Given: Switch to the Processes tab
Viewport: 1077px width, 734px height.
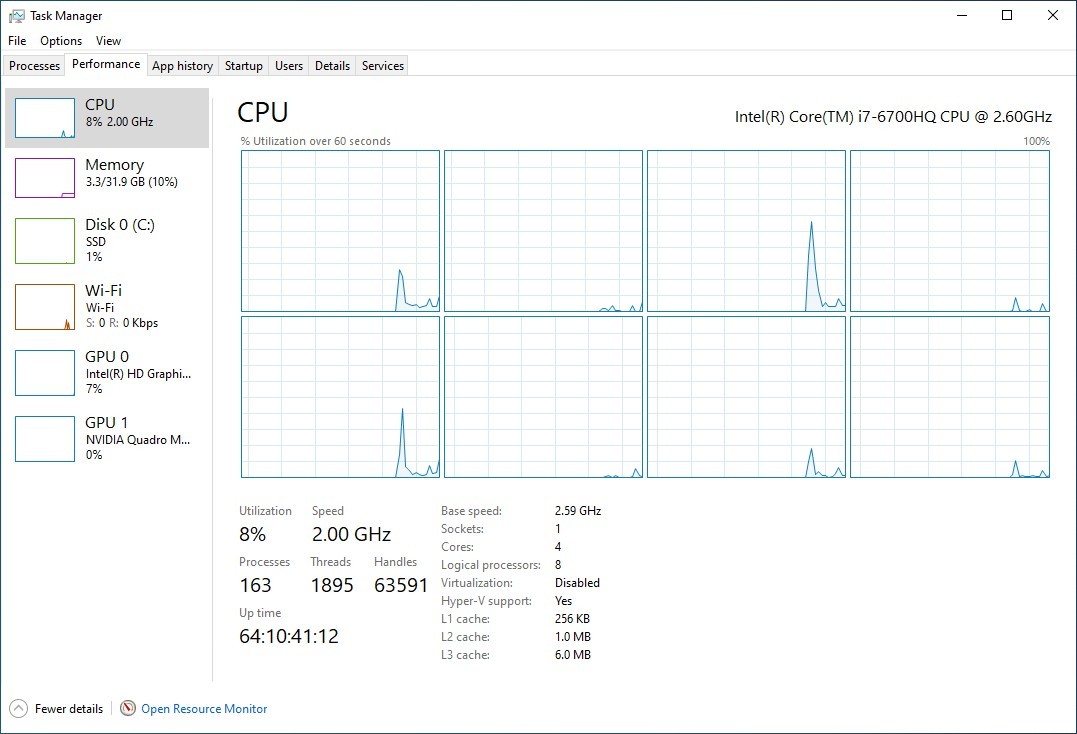Looking at the screenshot, I should pos(34,65).
